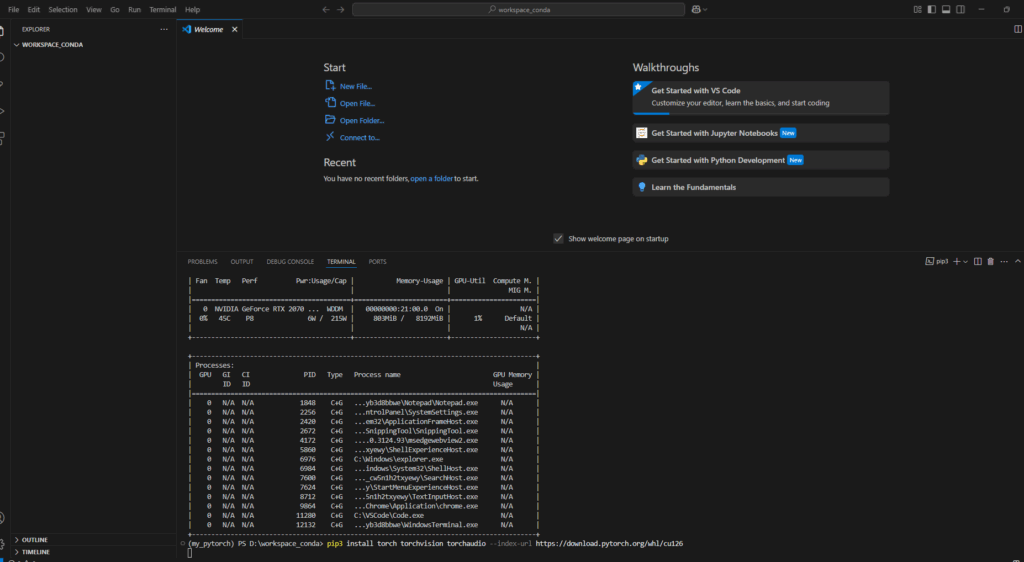1024x562 pixels.
Task: Click the New File icon
Action: click(x=330, y=86)
